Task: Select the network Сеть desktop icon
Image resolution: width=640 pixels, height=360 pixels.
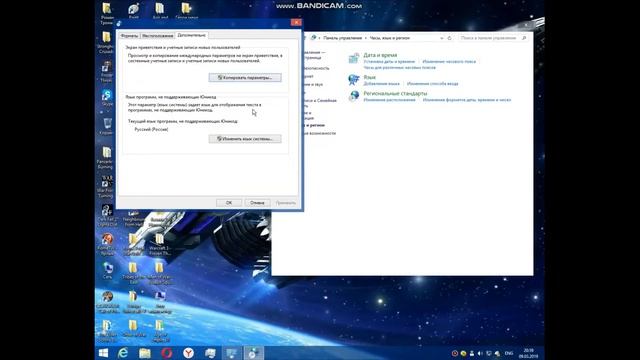Action: click(x=107, y=271)
